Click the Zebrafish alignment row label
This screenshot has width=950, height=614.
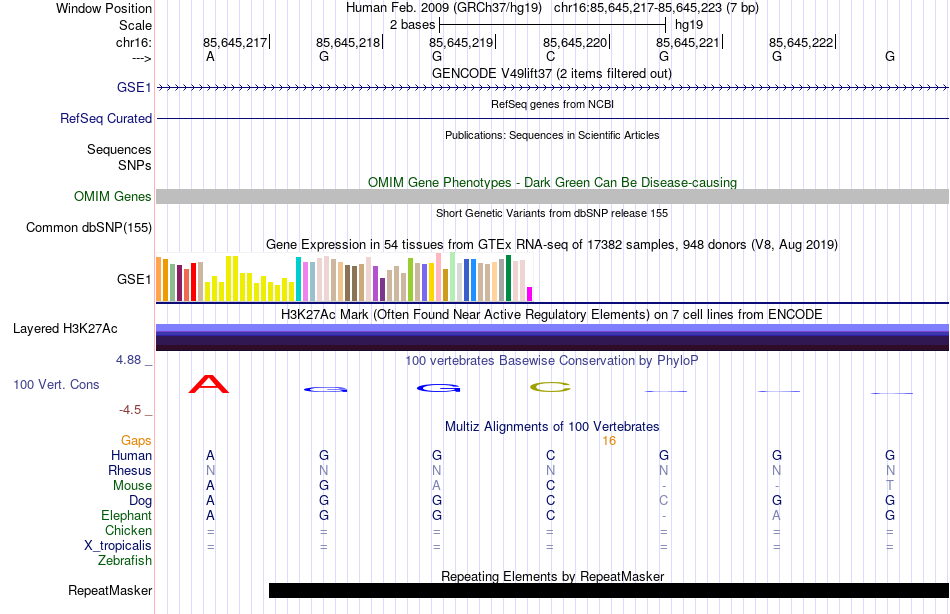pos(125,560)
